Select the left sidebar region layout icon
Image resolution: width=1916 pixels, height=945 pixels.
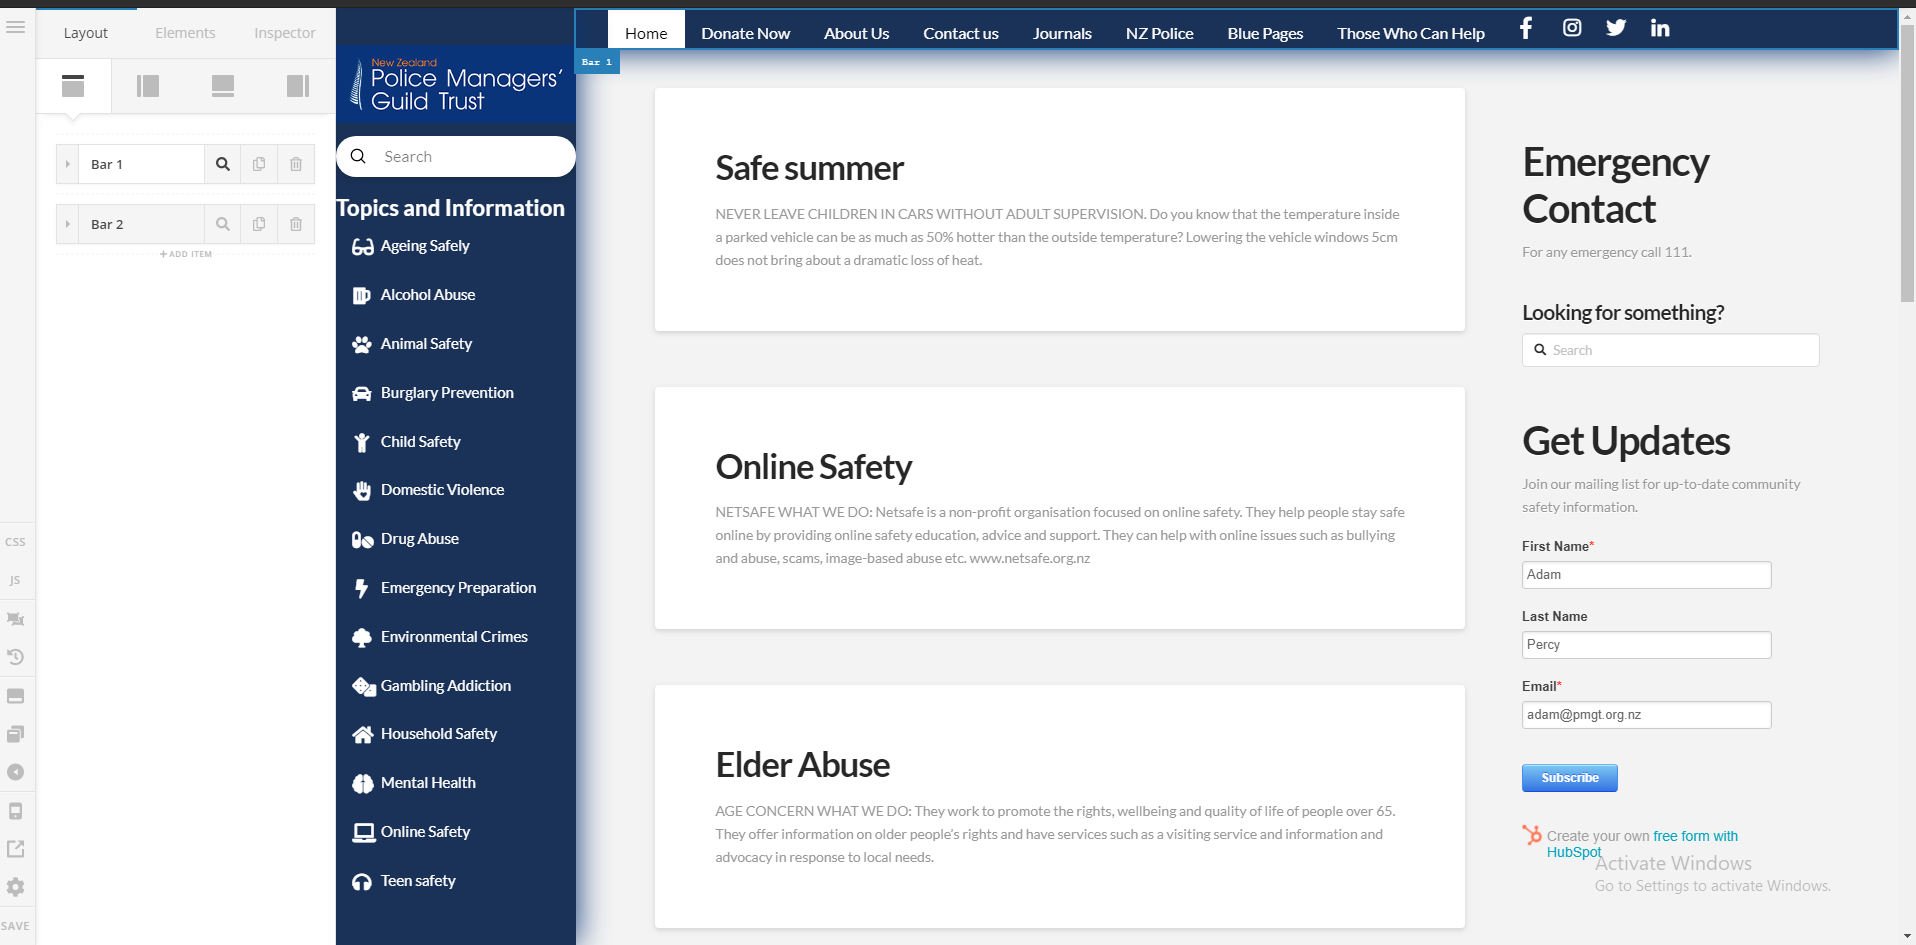[x=148, y=86]
